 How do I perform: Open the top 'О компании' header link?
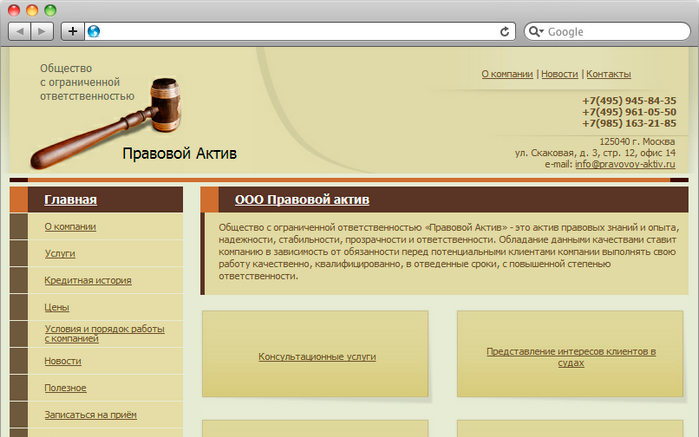click(x=507, y=74)
